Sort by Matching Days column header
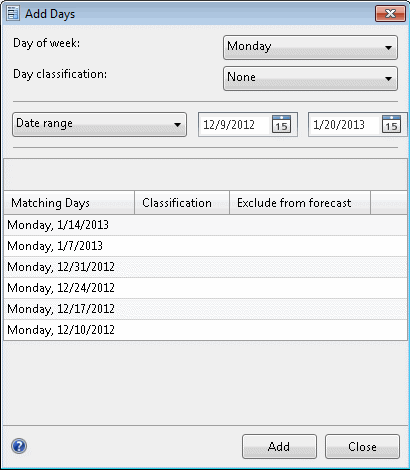Viewport: 410px width, 470px height. coord(69,203)
